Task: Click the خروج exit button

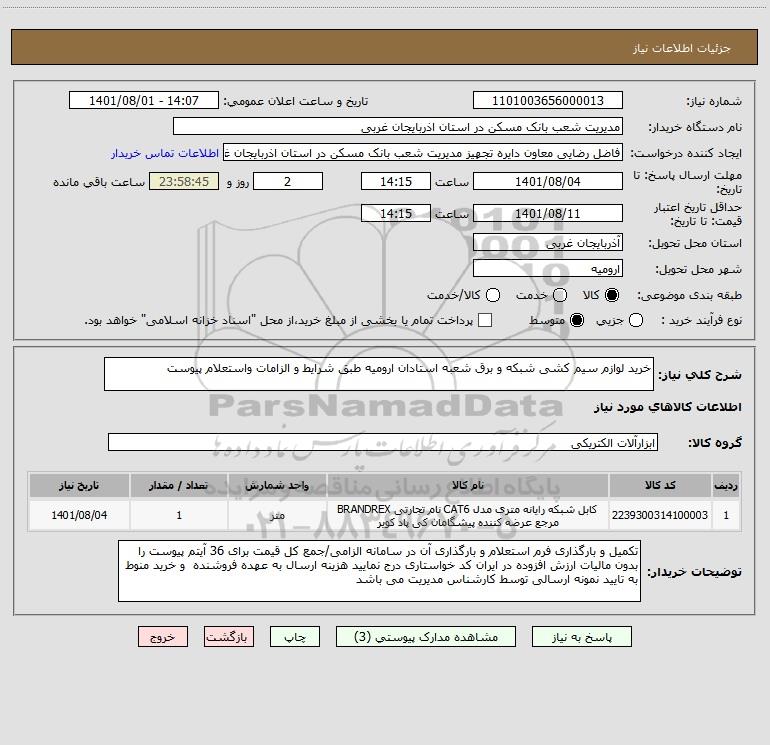Action: [x=163, y=637]
